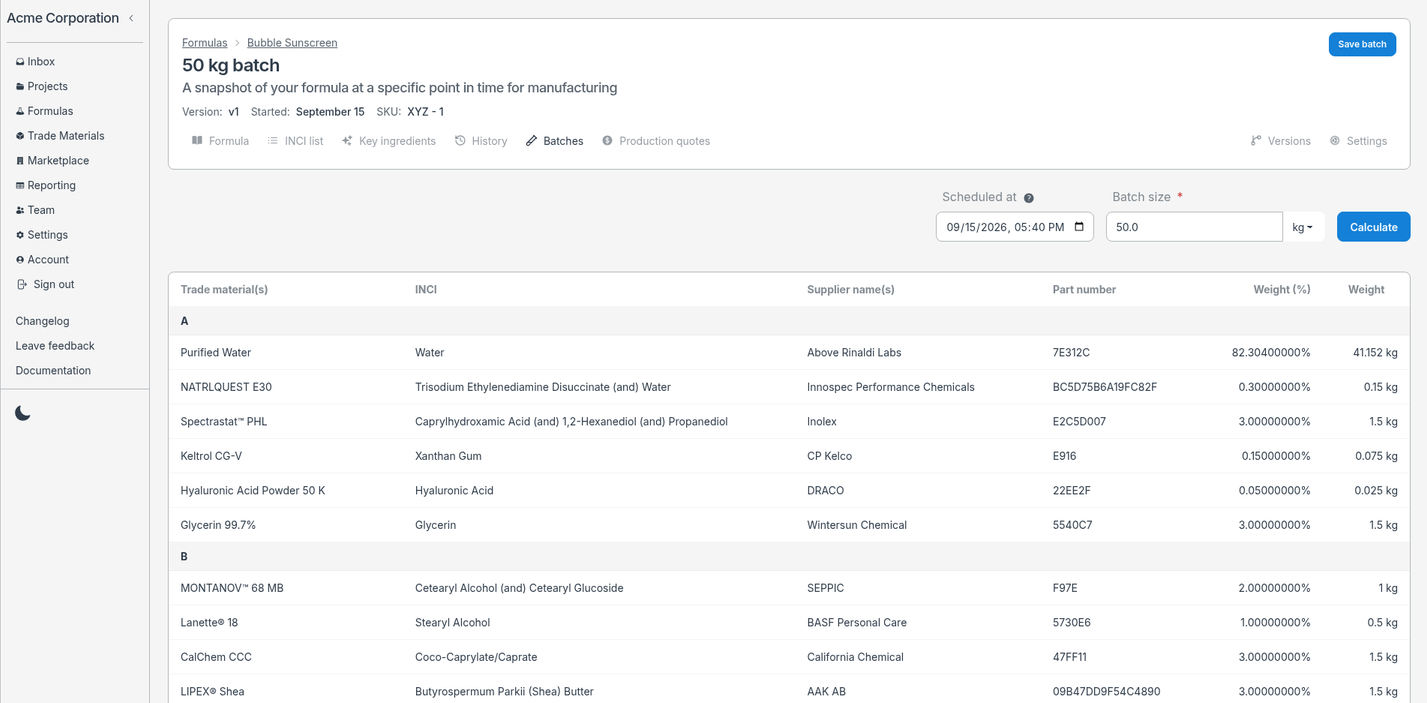Open the kg unit dropdown

[x=1304, y=227]
